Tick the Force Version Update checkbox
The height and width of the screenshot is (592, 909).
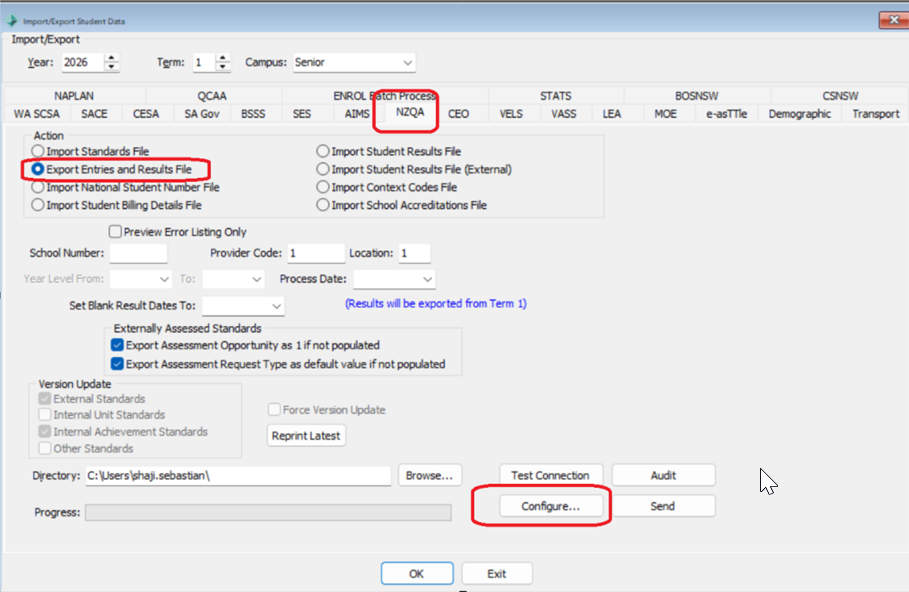click(x=274, y=410)
